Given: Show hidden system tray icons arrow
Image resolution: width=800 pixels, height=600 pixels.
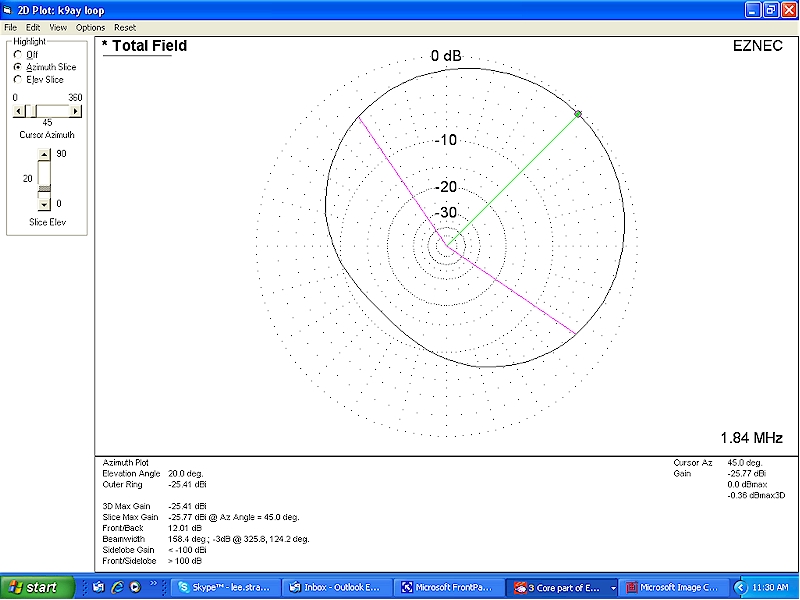Looking at the screenshot, I should pos(741,587).
